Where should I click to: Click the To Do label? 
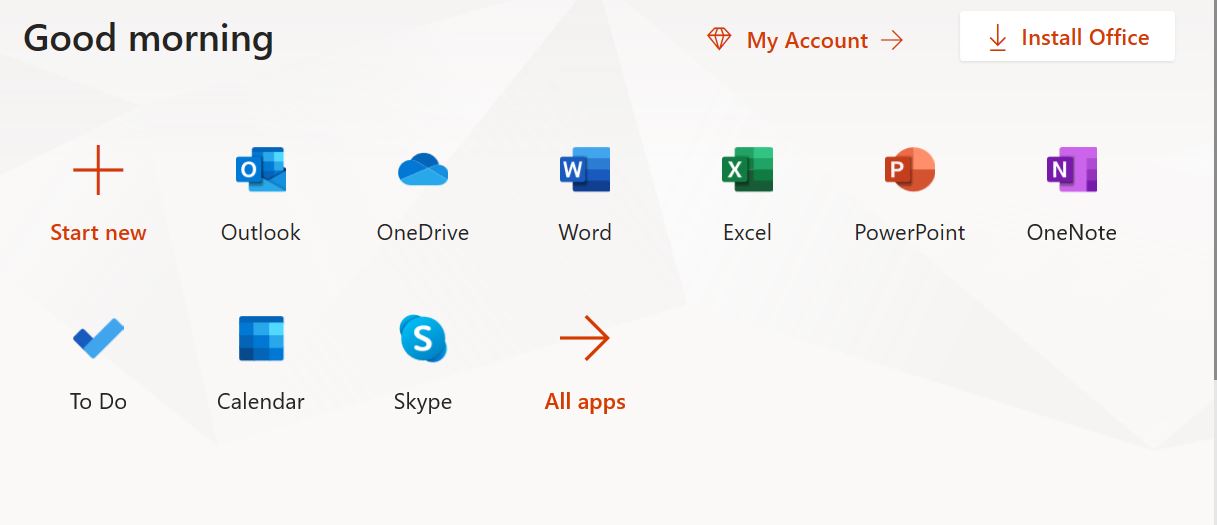coord(98,402)
